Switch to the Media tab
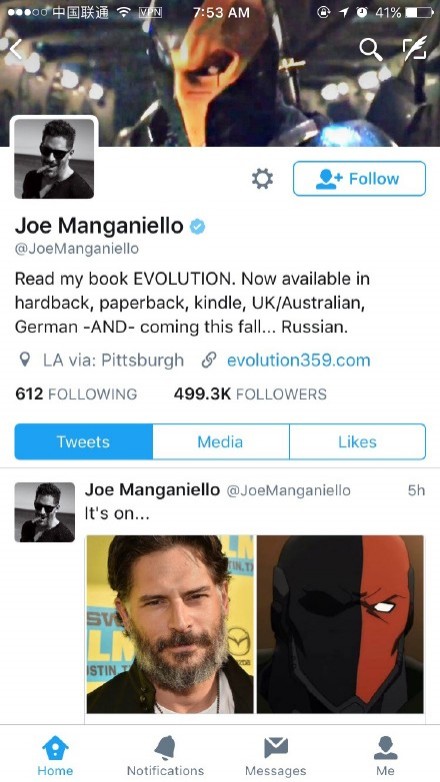This screenshot has height=782, width=440. click(x=220, y=441)
